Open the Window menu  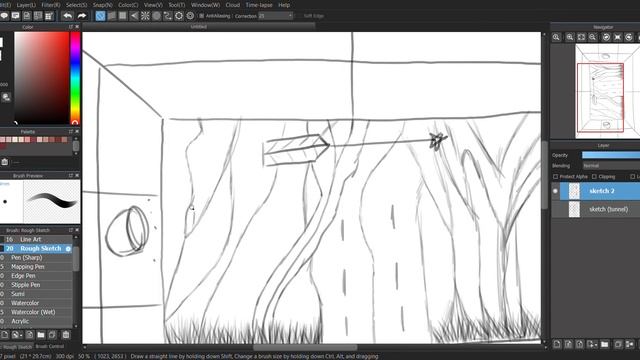pos(205,5)
